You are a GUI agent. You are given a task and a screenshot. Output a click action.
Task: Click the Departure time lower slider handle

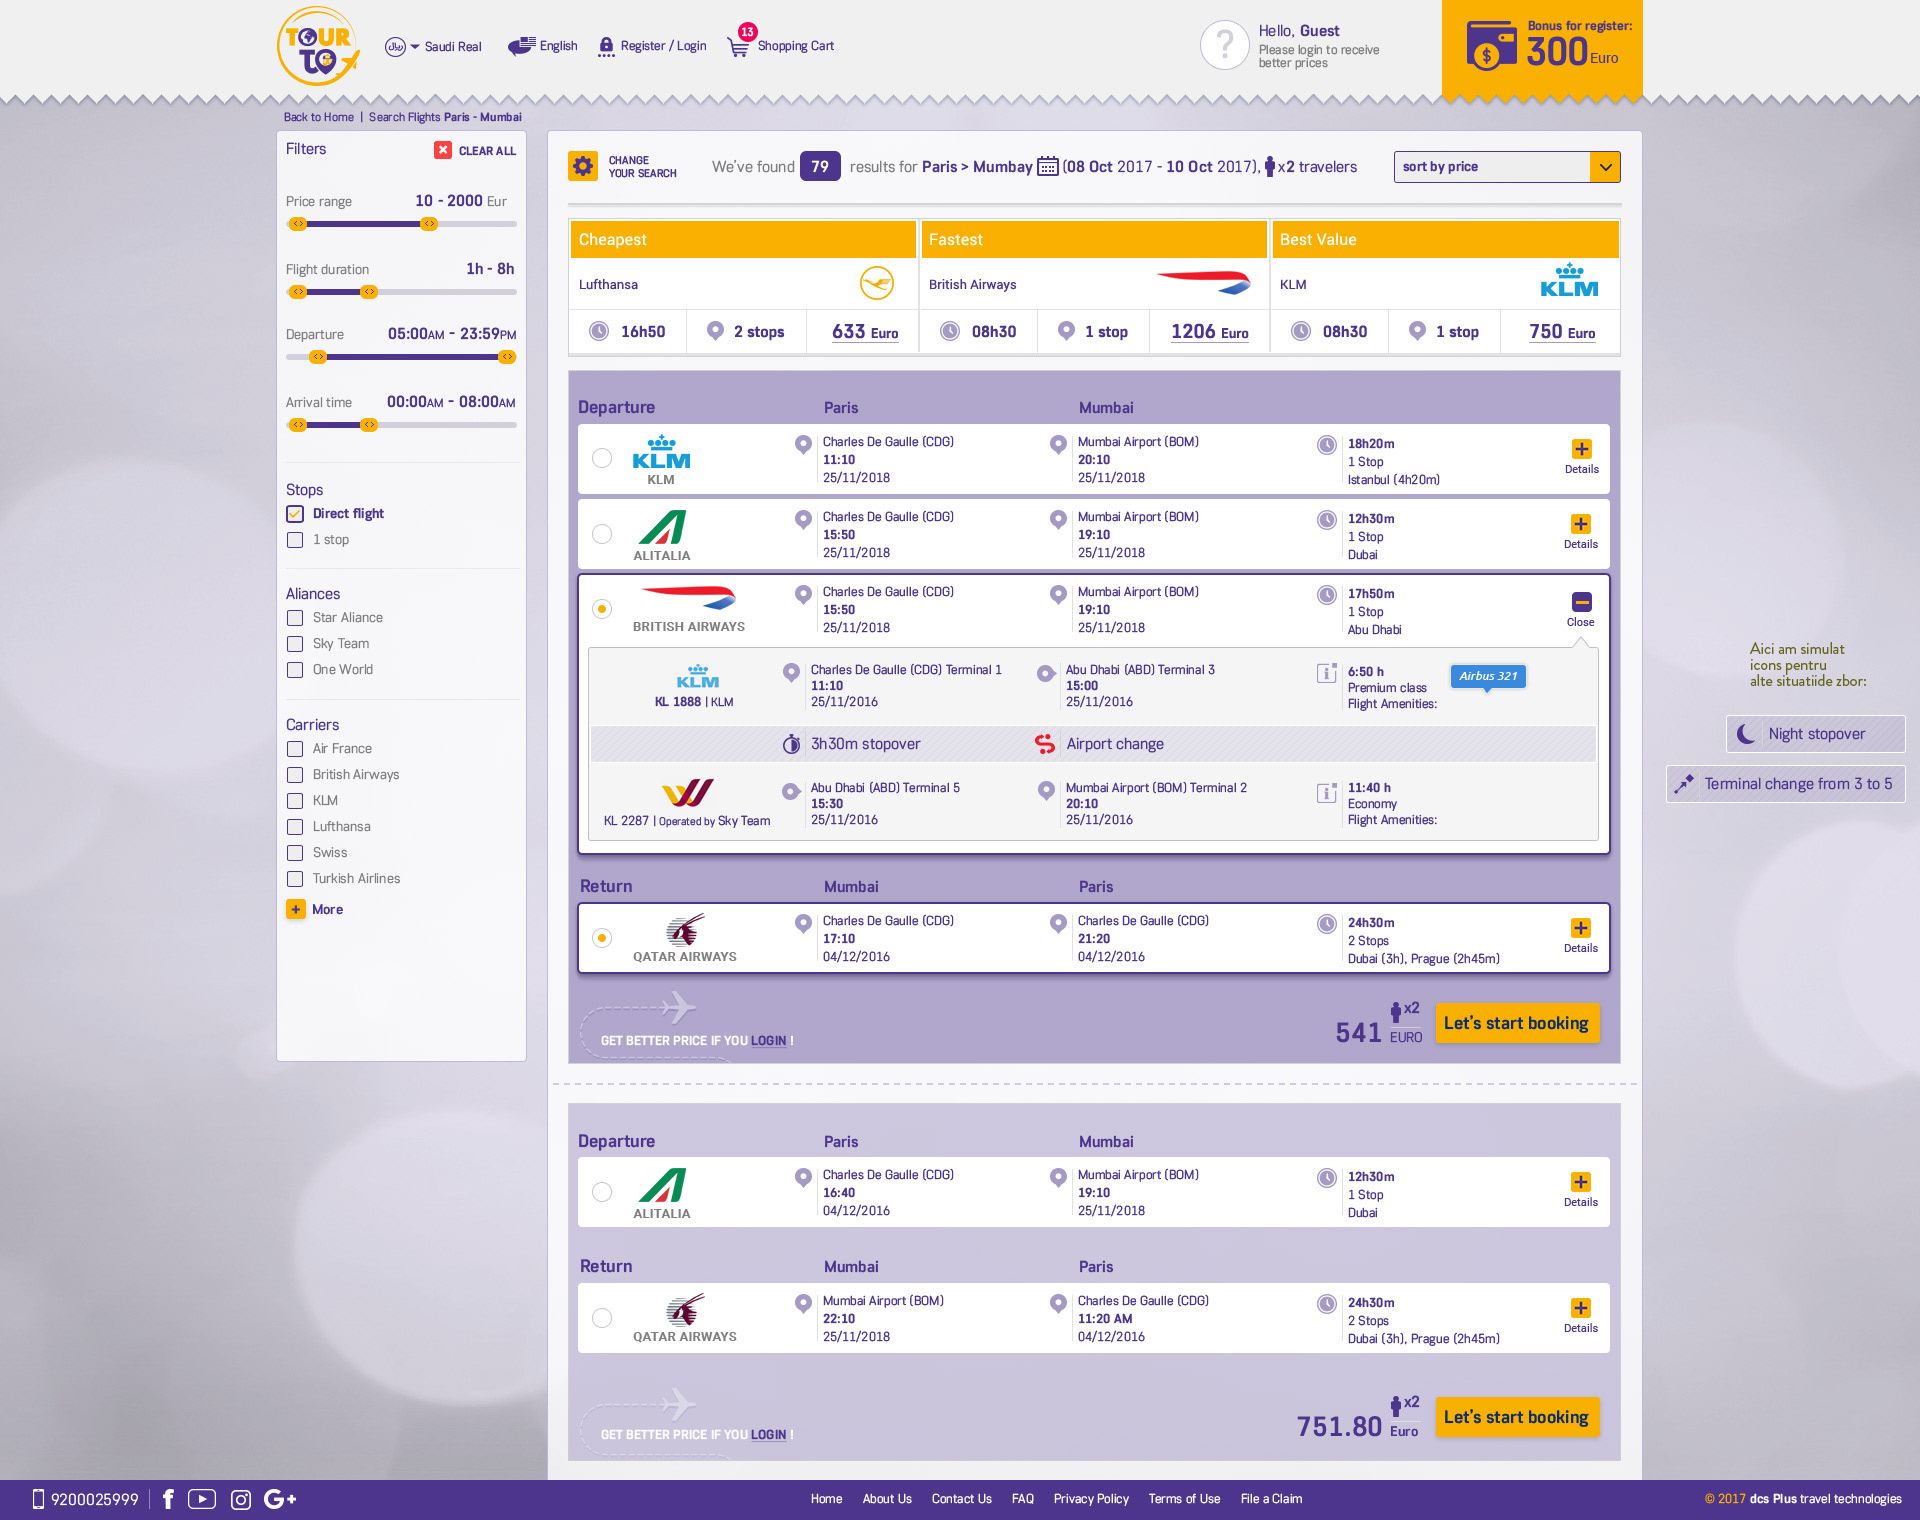click(318, 357)
